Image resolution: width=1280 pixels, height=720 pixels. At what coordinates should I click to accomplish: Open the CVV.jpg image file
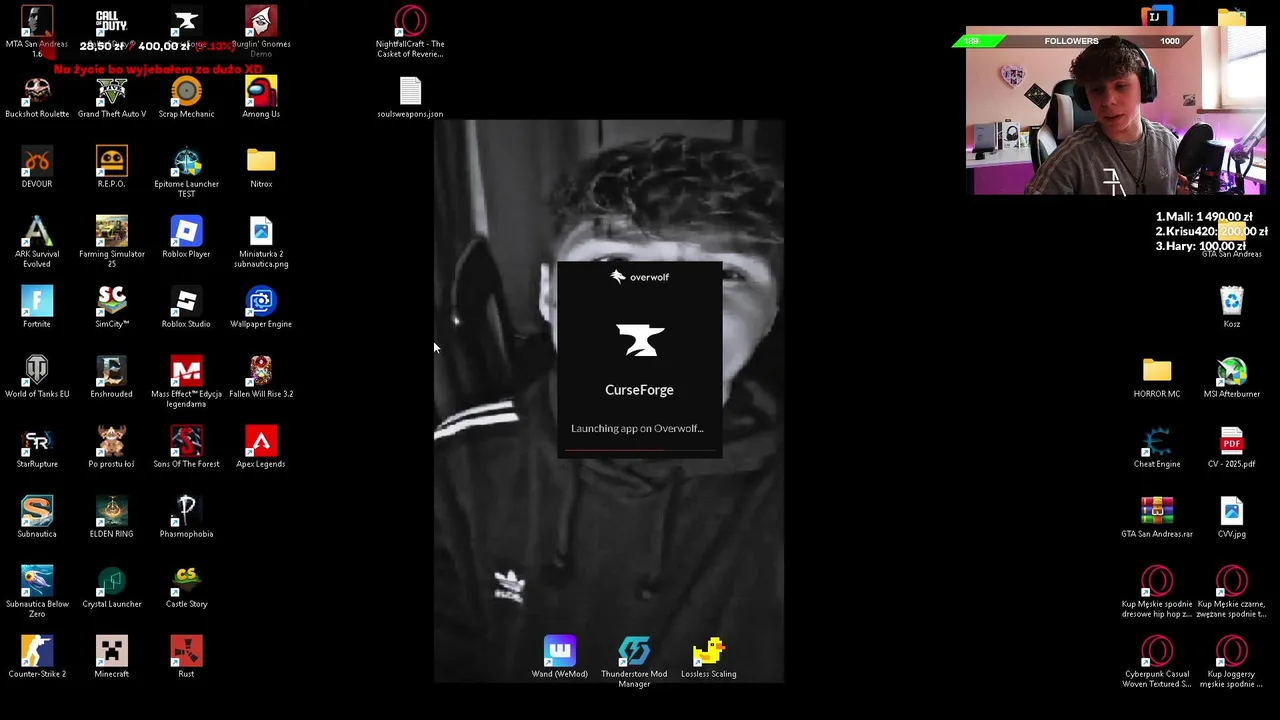pos(1232,517)
